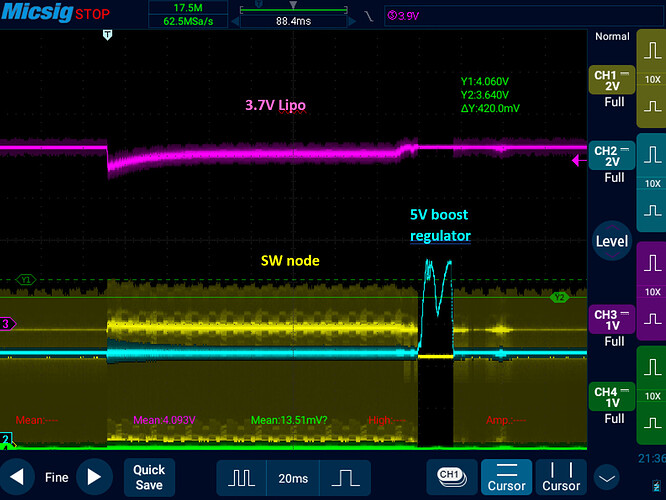The height and width of the screenshot is (500, 666).
Task: Select the Amp.:---- measurement
Action: point(506,420)
